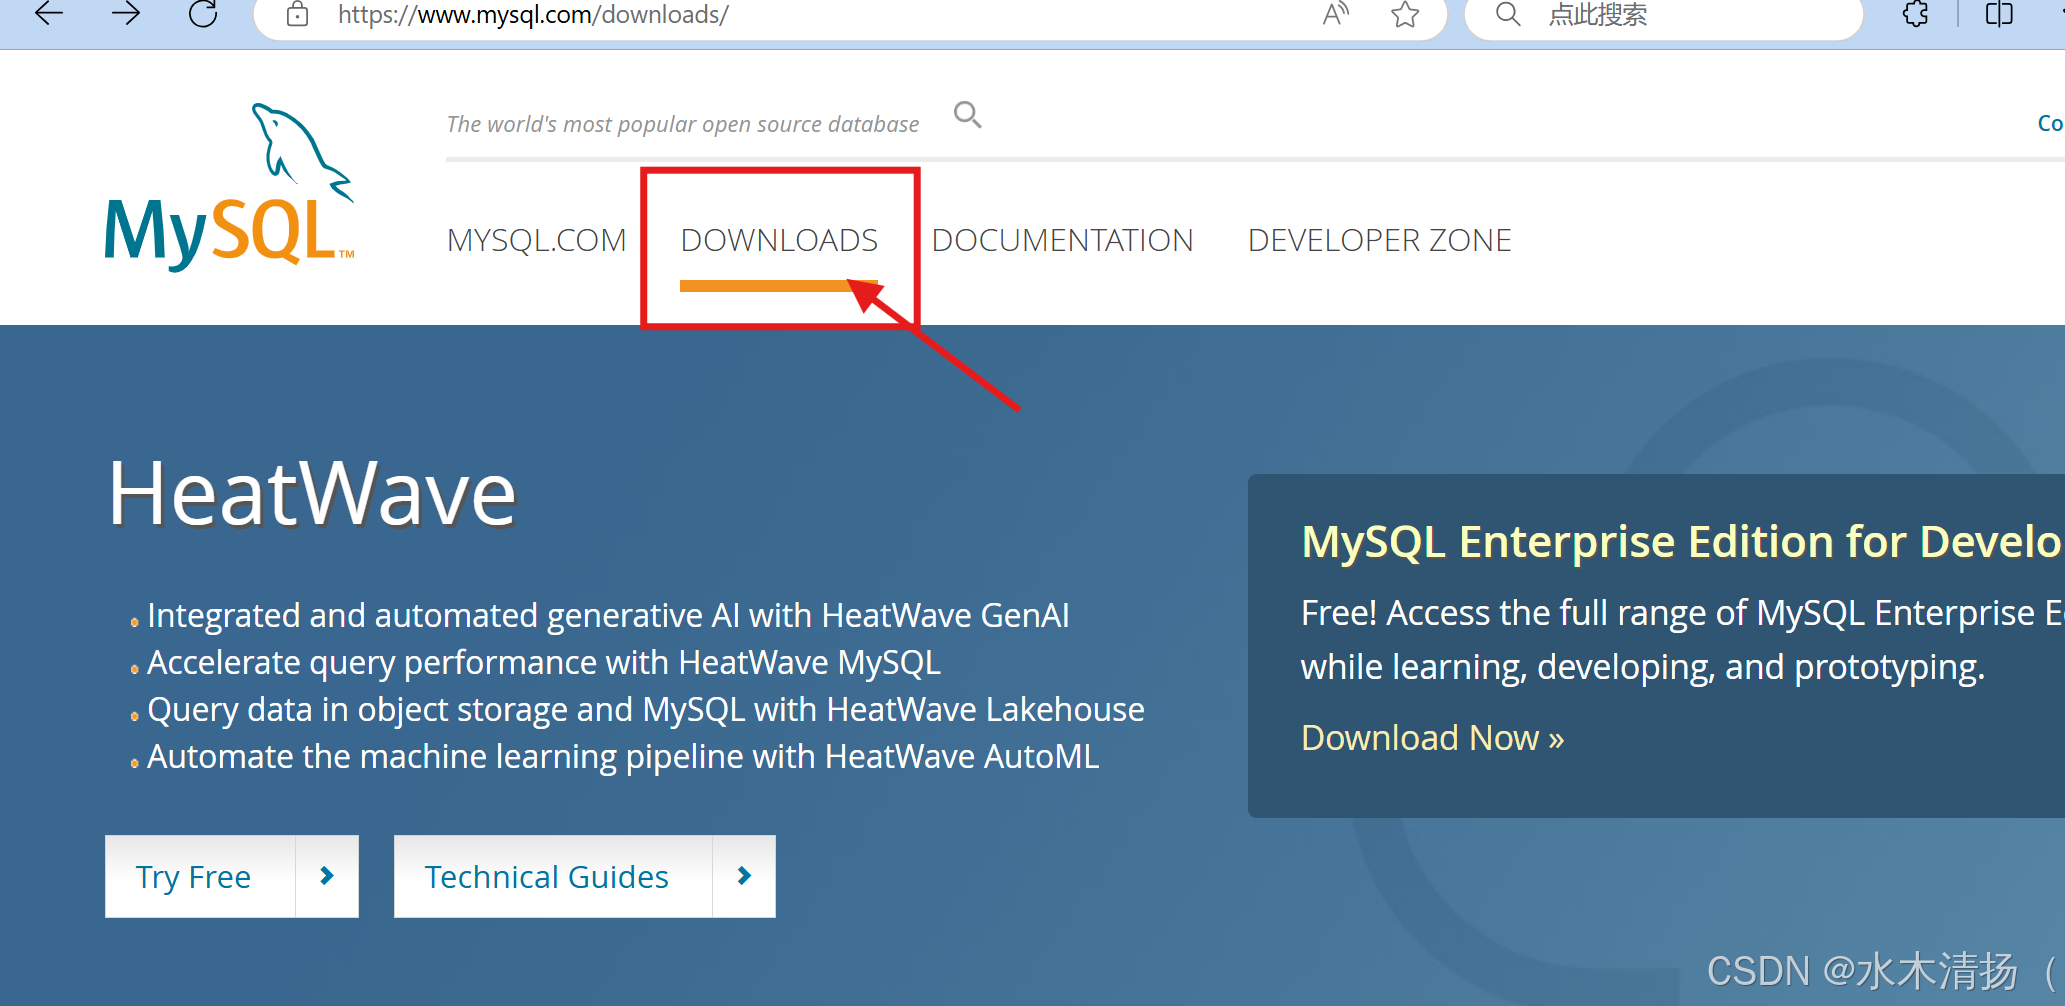Open the DEVELOPER ZONE navigation tab

tap(1379, 240)
